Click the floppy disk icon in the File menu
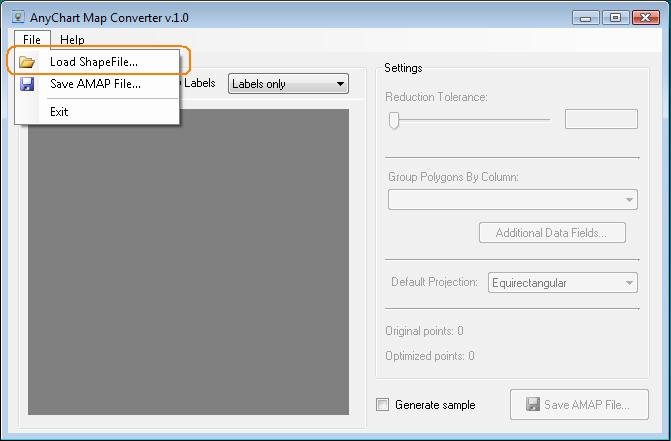This screenshot has width=671, height=441. point(27,84)
